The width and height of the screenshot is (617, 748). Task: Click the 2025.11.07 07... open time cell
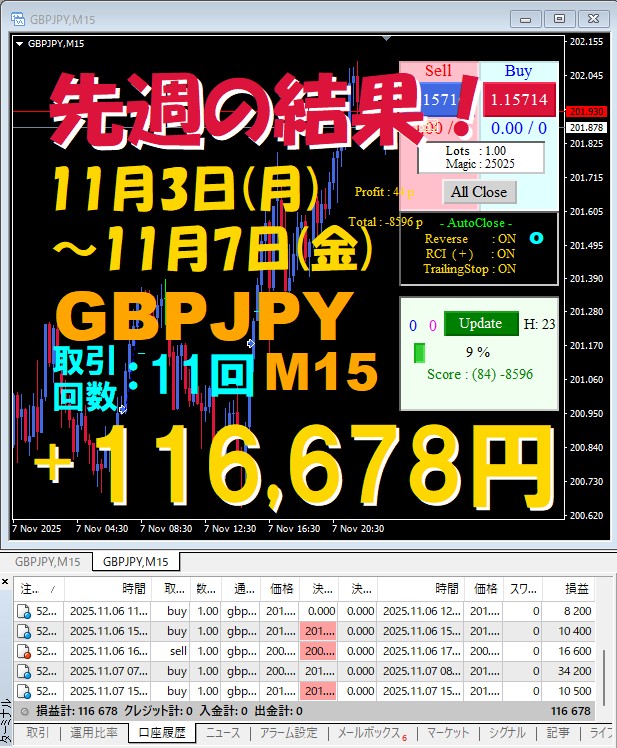point(108,671)
